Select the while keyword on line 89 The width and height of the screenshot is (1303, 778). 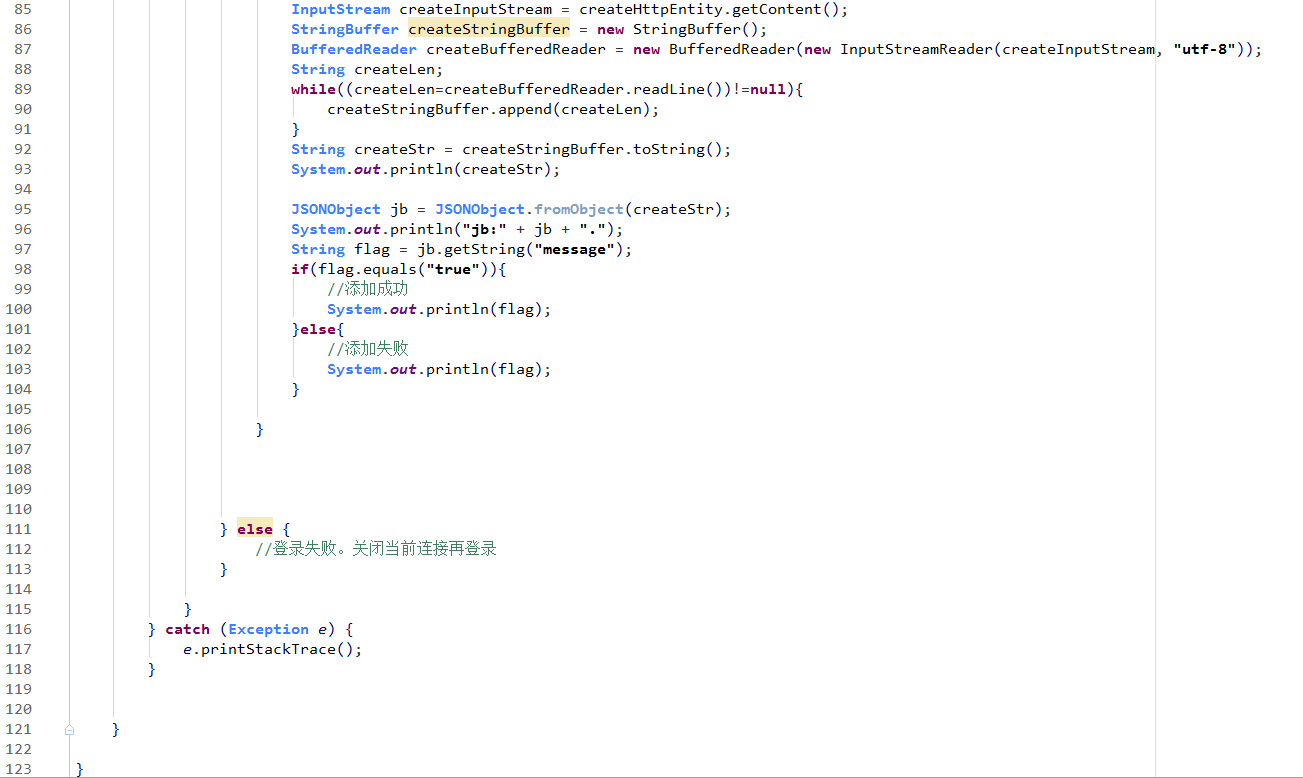click(305, 89)
